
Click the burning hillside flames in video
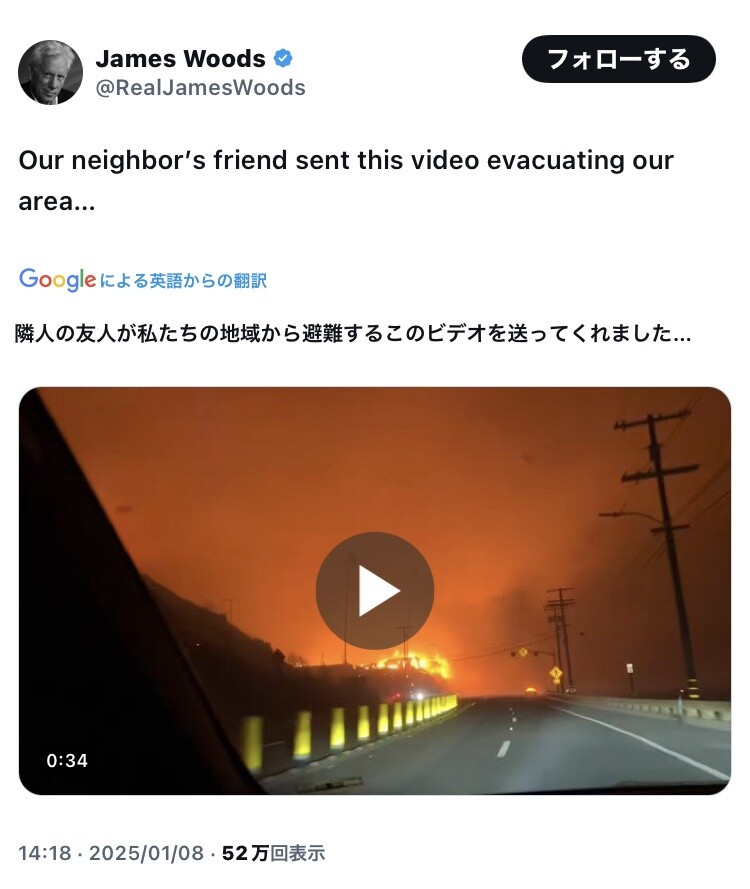pos(420,664)
